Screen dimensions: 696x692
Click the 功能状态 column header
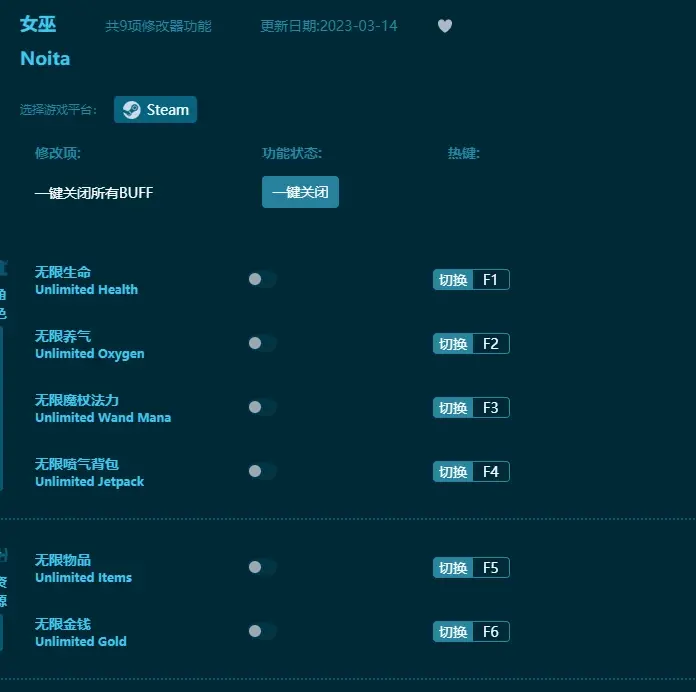(x=292, y=153)
